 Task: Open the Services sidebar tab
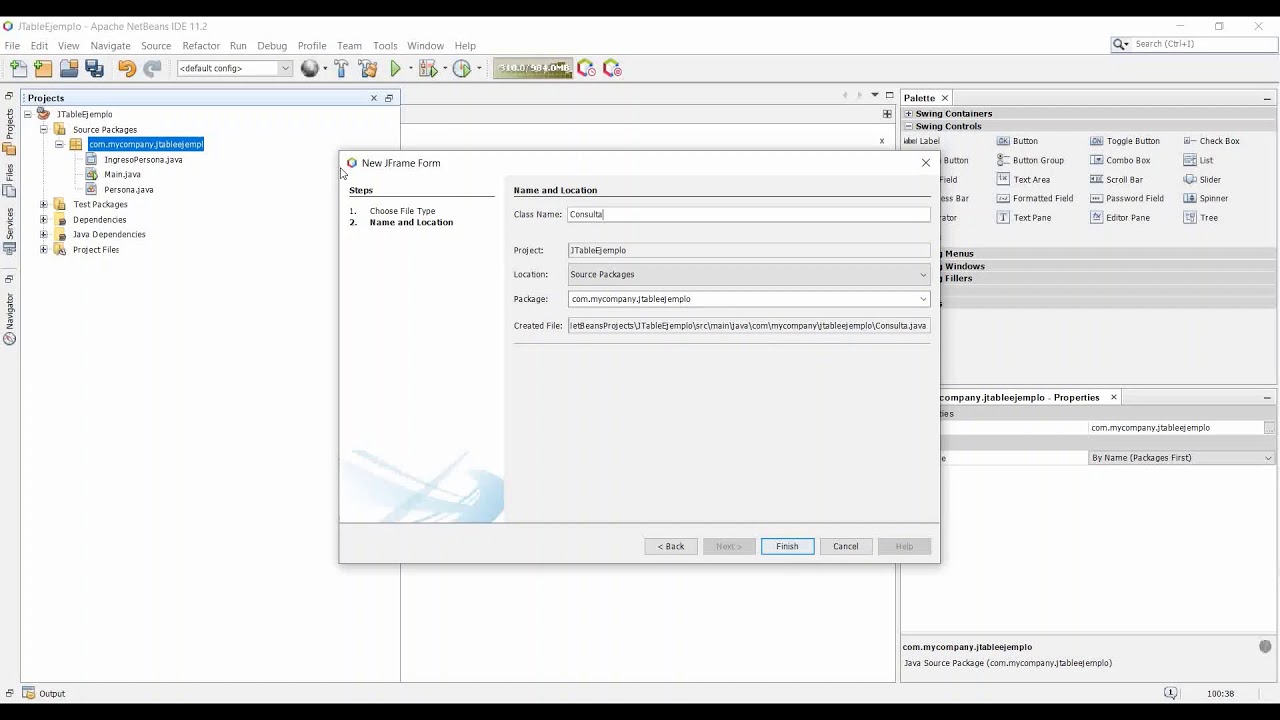(9, 231)
